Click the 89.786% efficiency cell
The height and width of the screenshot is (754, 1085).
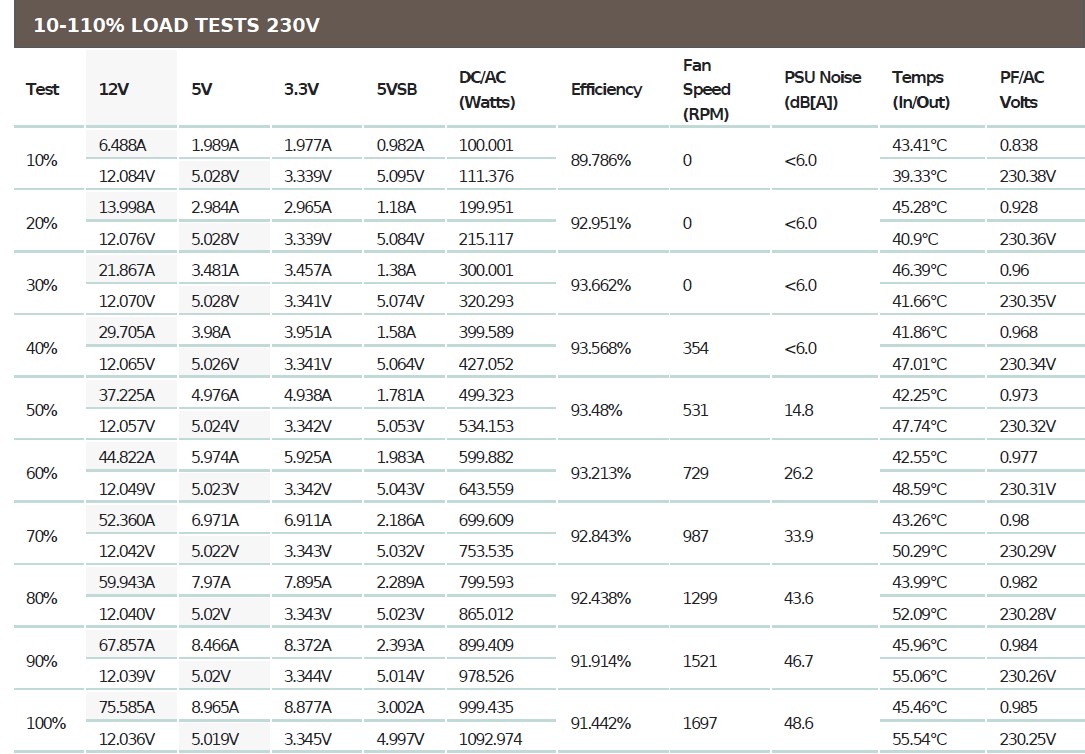(x=601, y=160)
